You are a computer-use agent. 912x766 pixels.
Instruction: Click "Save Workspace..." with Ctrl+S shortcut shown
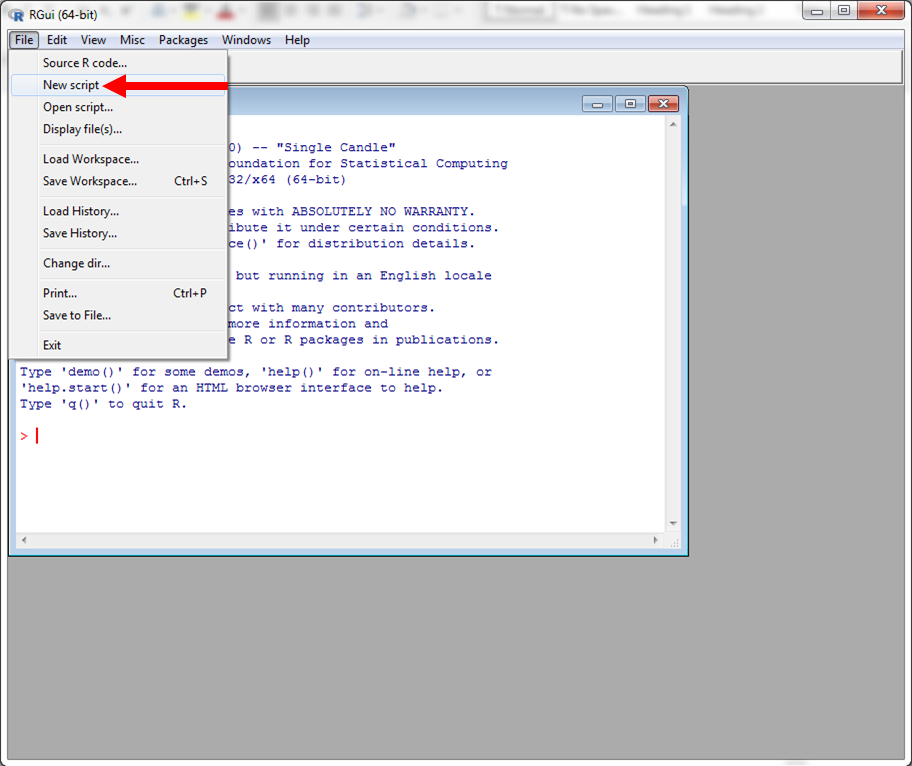pyautogui.click(x=89, y=181)
